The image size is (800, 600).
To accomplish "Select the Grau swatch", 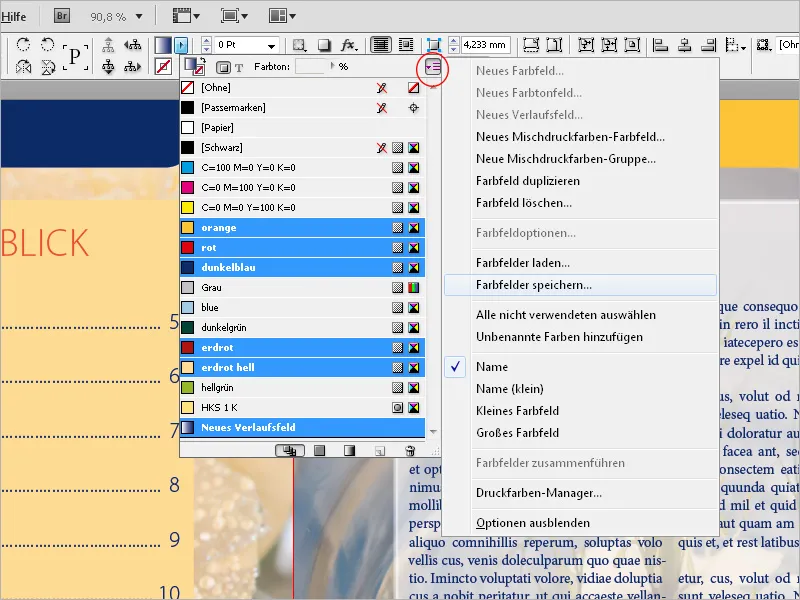I will tap(303, 287).
